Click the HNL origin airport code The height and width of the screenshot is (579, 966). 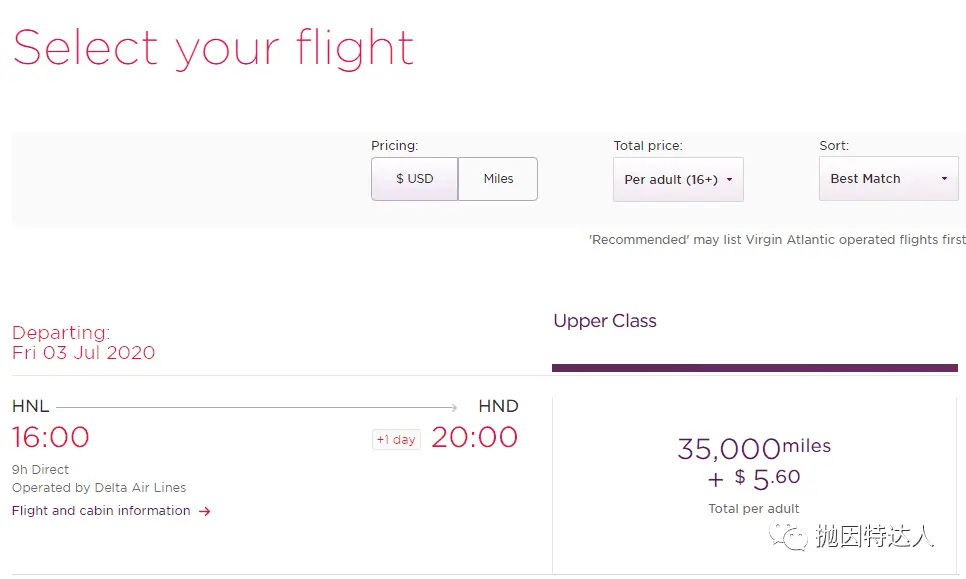(30, 407)
